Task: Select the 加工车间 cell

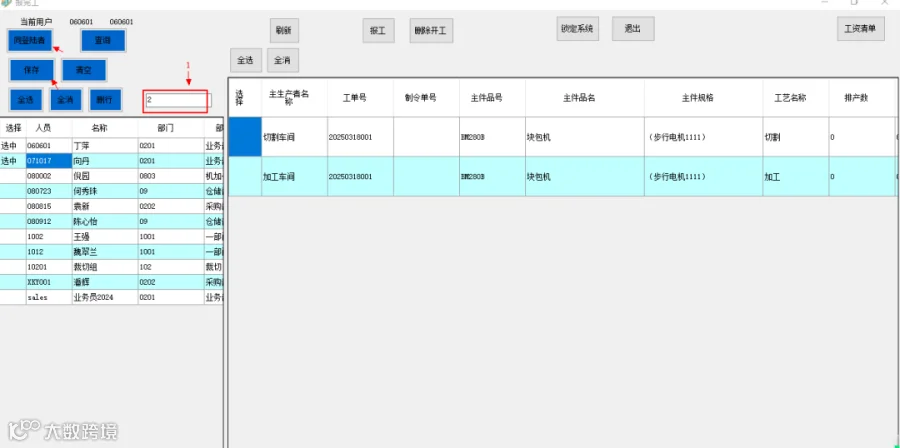Action: (x=294, y=177)
